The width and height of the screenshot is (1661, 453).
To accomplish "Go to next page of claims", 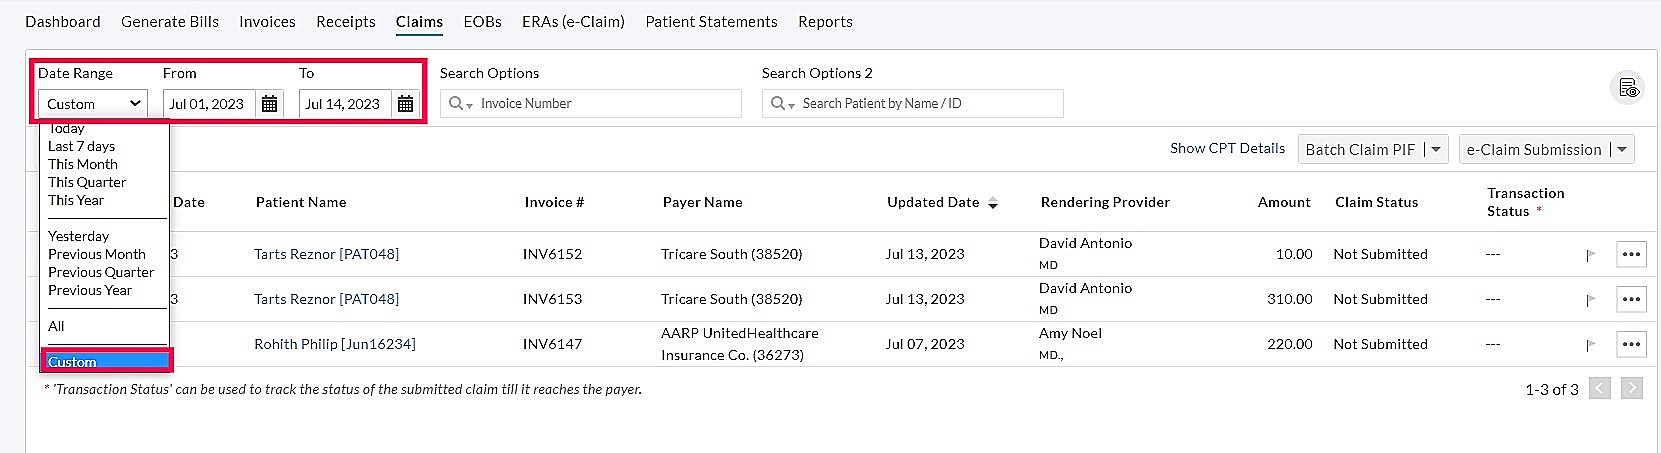I will pyautogui.click(x=1632, y=388).
